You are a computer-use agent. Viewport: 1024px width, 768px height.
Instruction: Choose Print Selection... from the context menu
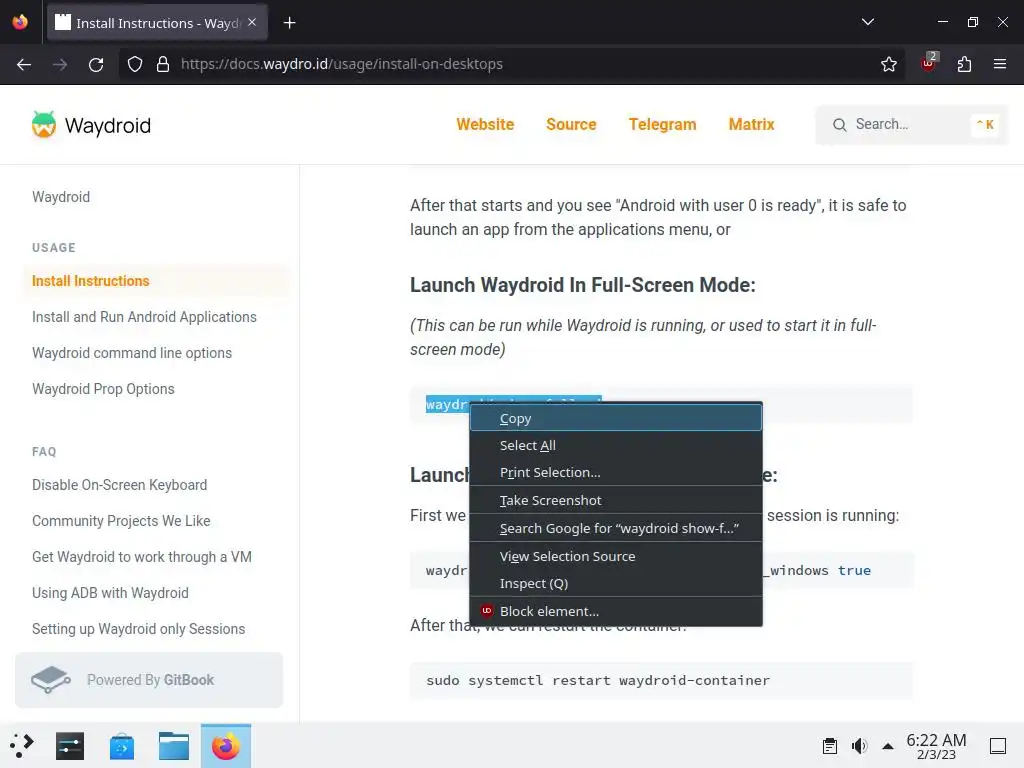pos(616,472)
